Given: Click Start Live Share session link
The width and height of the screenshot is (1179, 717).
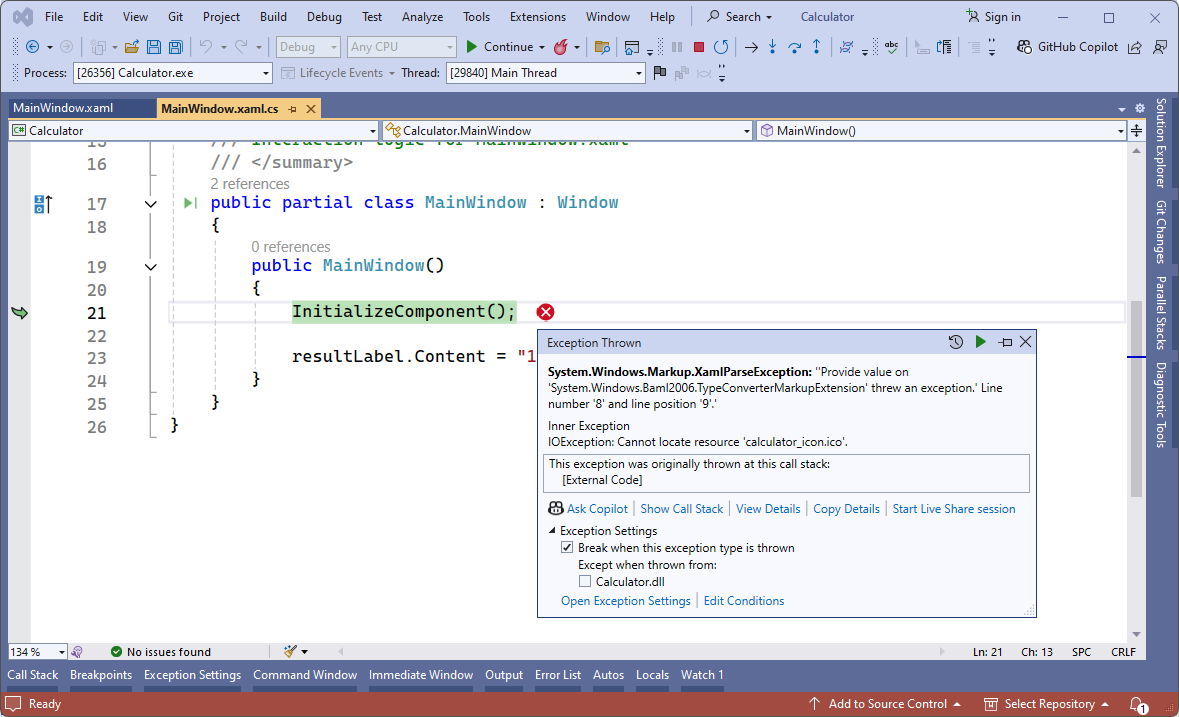Looking at the screenshot, I should (953, 509).
